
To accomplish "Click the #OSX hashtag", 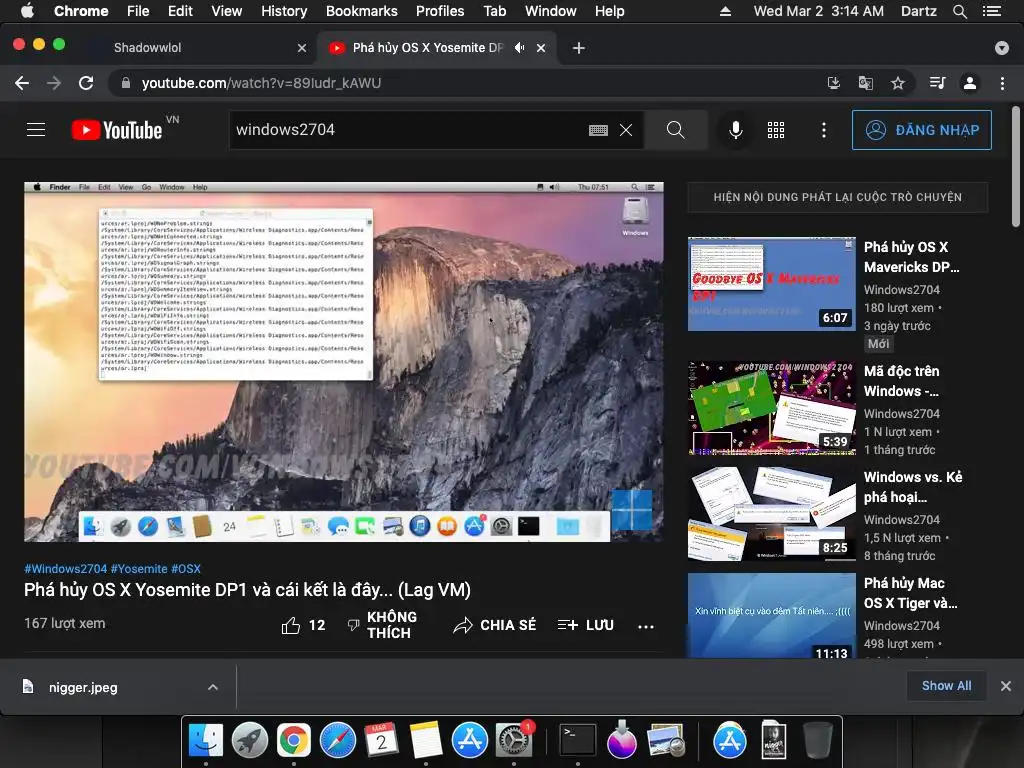I will coord(186,569).
